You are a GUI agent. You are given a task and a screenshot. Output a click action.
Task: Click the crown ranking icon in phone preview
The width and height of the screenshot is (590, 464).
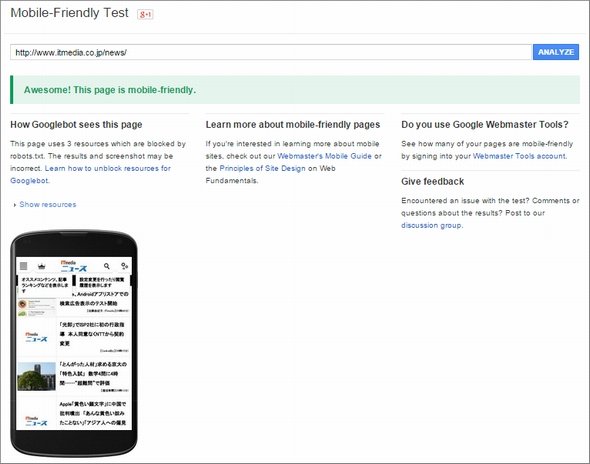tap(41, 266)
